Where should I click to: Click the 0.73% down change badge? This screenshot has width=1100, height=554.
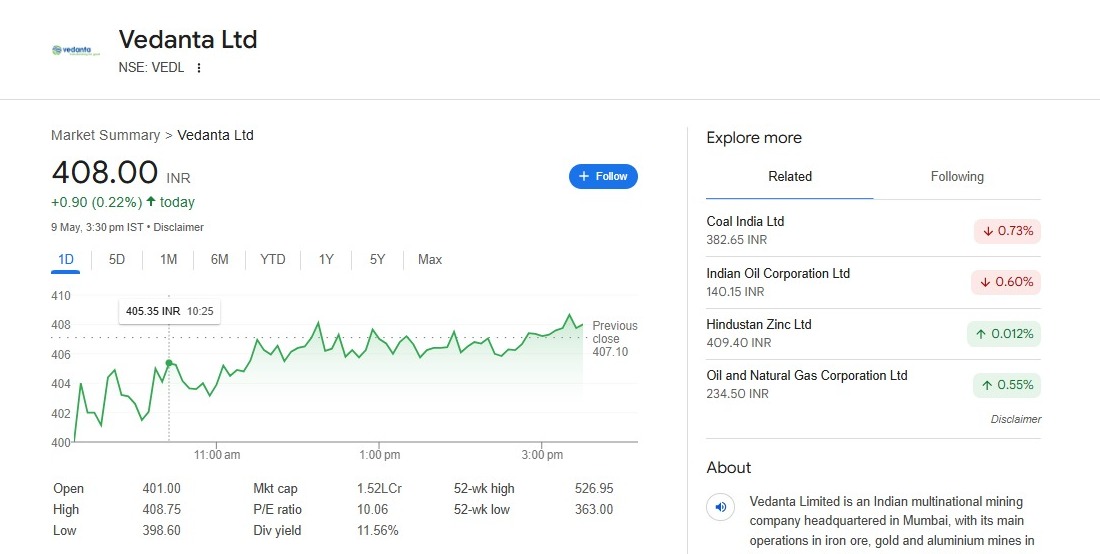1007,231
